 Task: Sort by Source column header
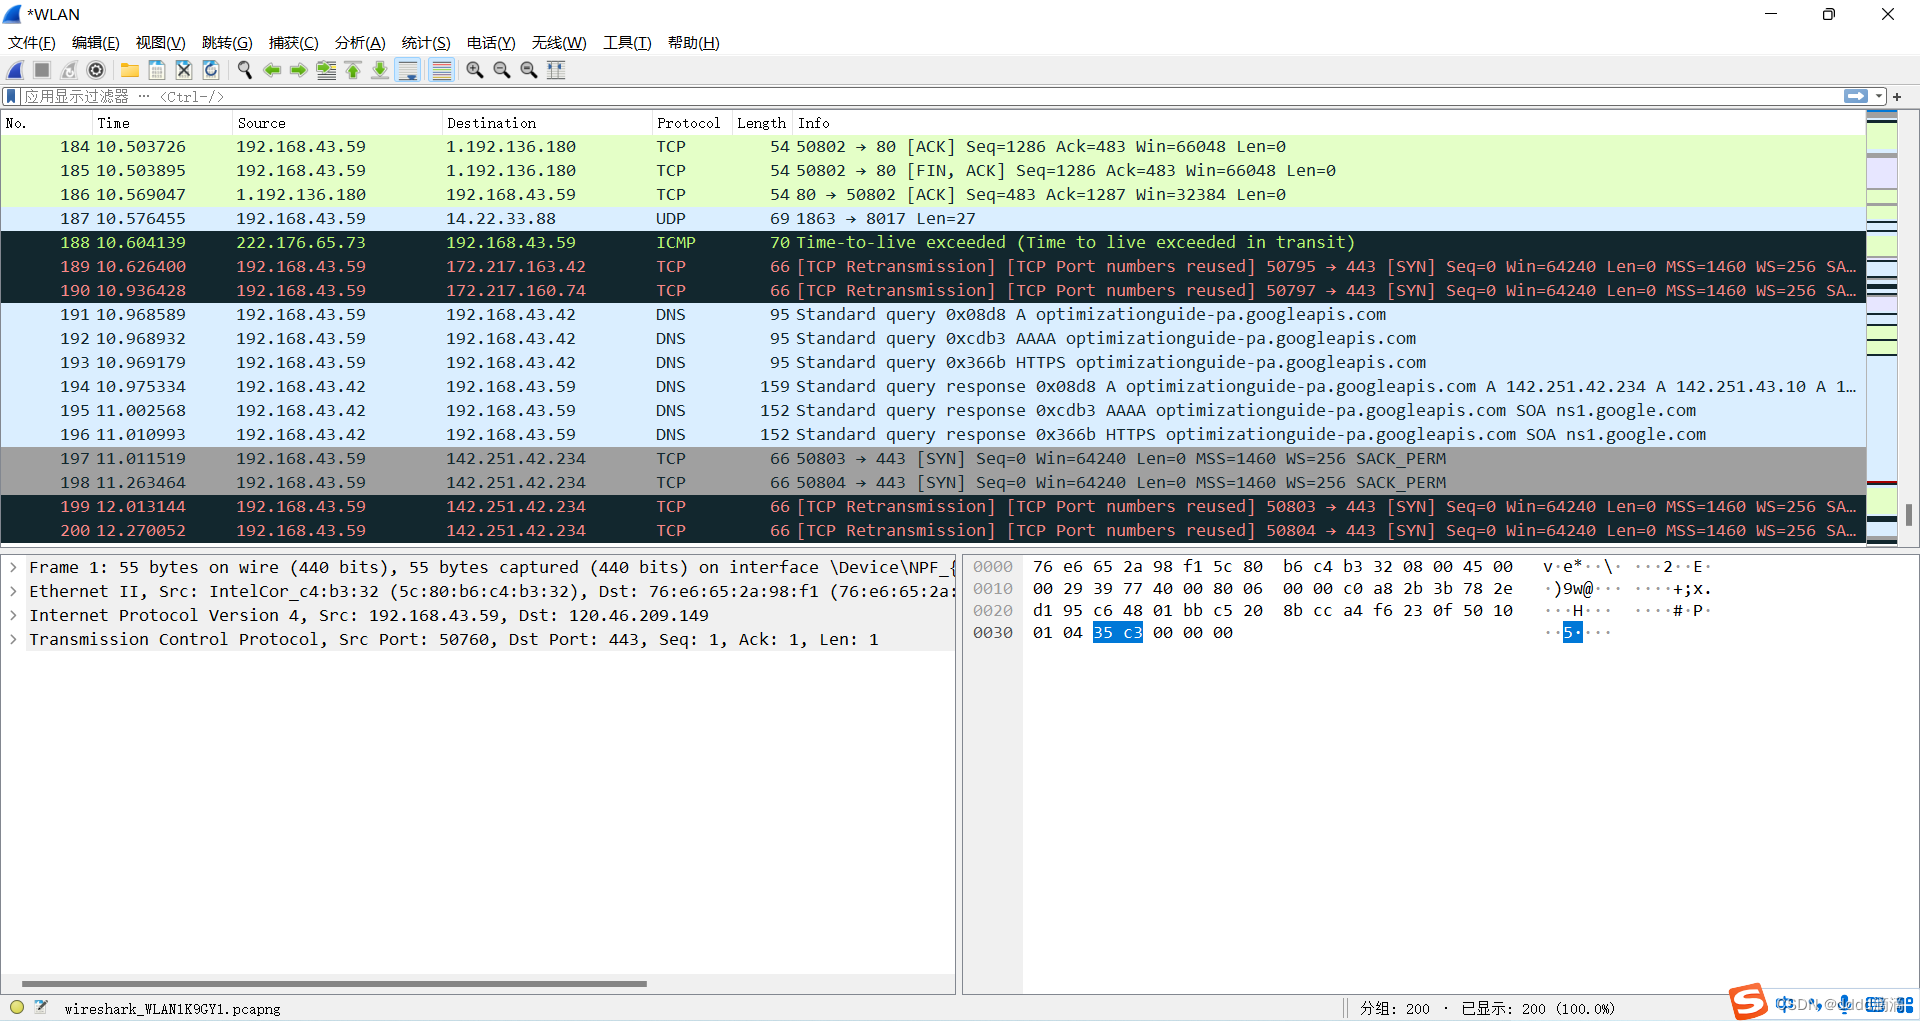pos(337,123)
